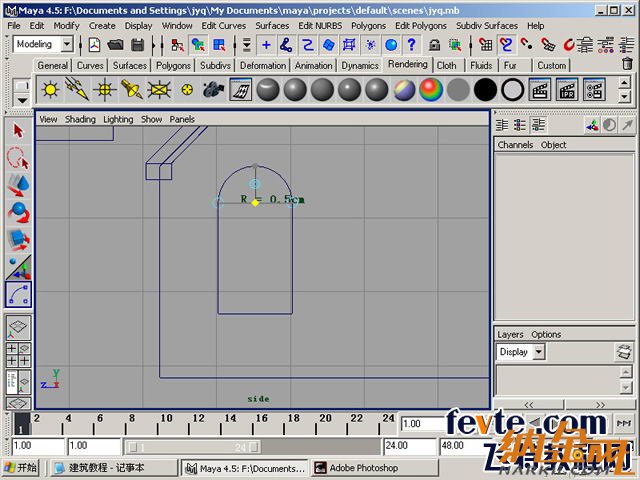
Task: Click the IPR render shelf icon
Action: point(568,90)
